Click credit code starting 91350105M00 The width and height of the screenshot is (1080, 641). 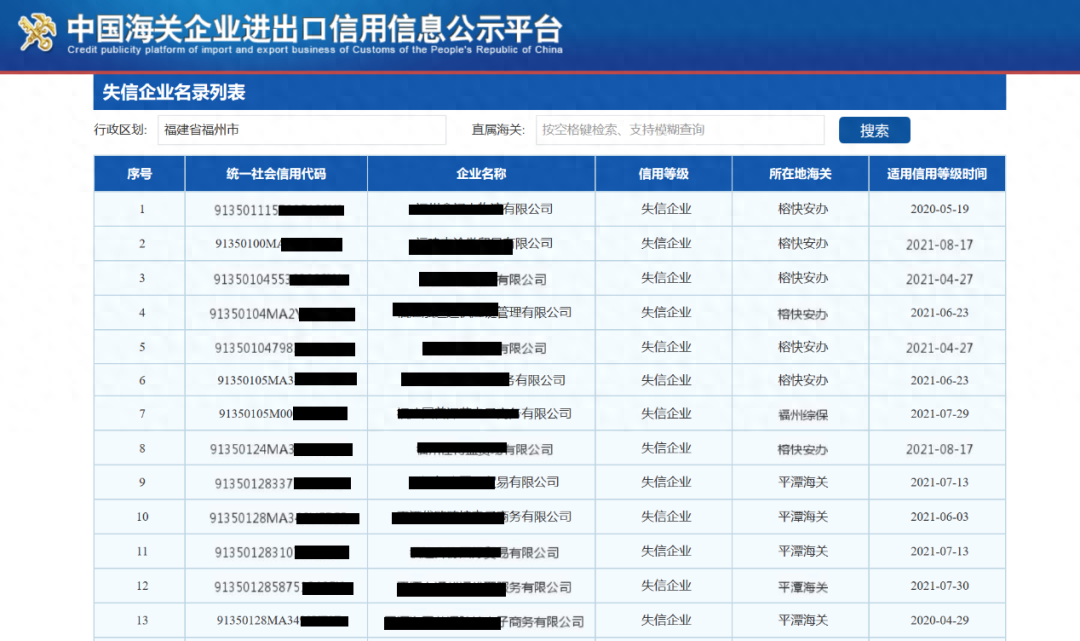pyautogui.click(x=283, y=413)
